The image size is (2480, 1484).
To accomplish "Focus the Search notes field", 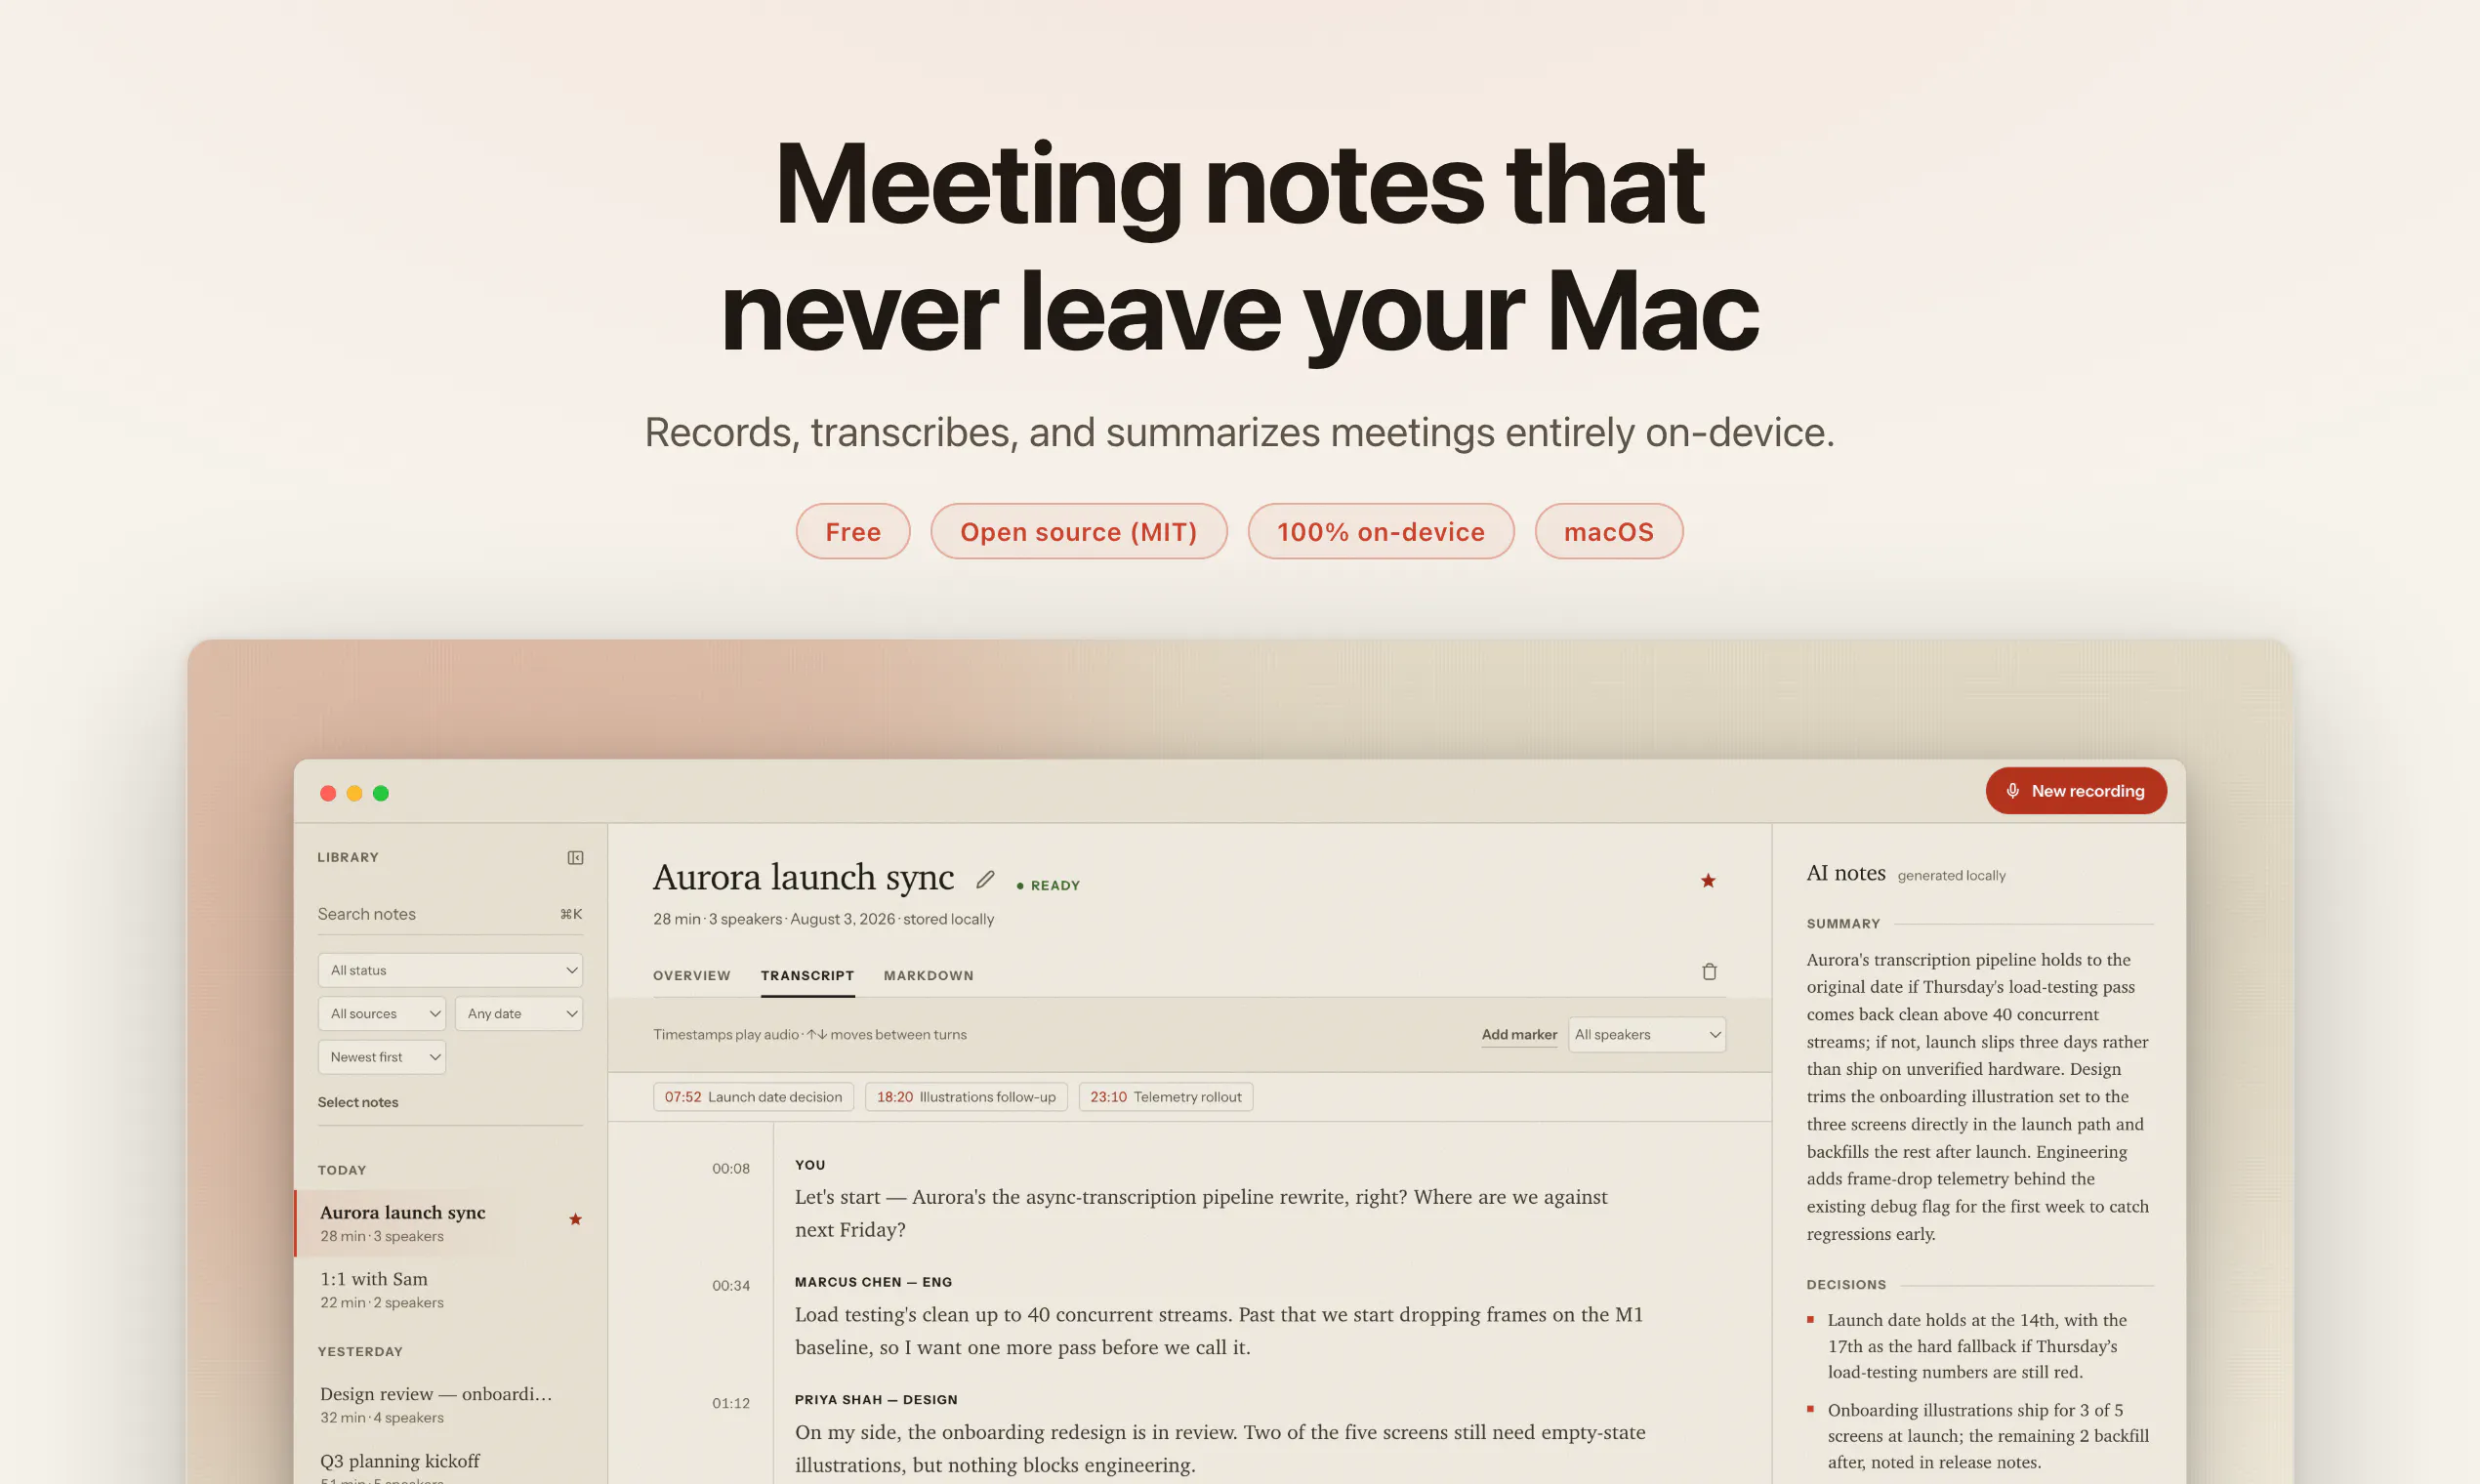I will pos(450,914).
